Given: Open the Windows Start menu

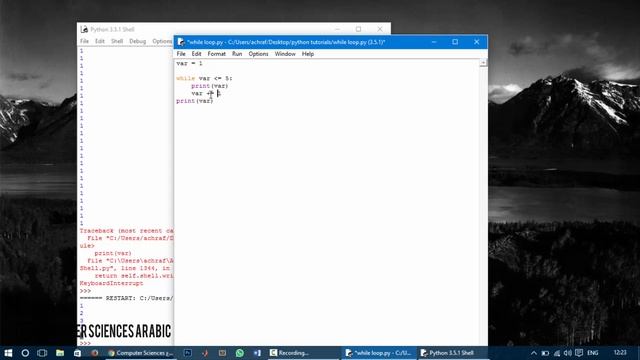Looking at the screenshot, I should pyautogui.click(x=8, y=353).
